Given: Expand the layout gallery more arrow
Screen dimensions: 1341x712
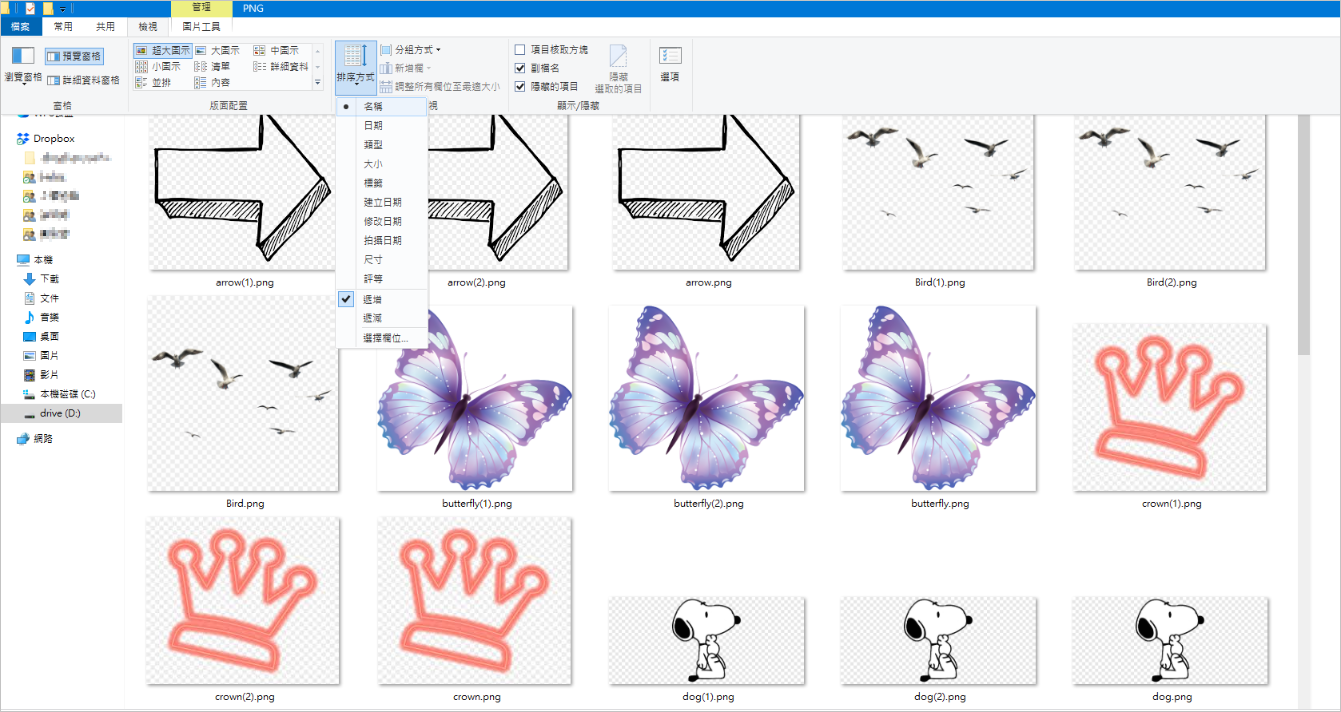Looking at the screenshot, I should click(318, 82).
